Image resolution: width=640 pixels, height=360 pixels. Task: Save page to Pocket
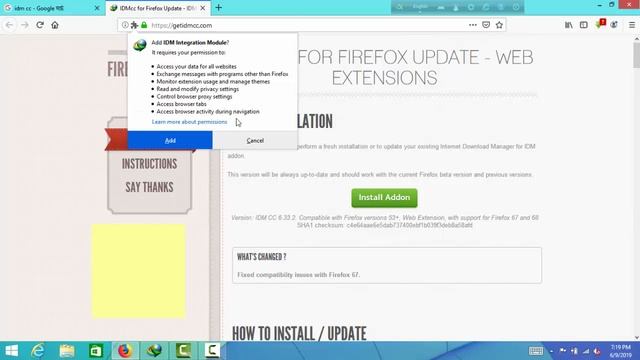(x=486, y=25)
